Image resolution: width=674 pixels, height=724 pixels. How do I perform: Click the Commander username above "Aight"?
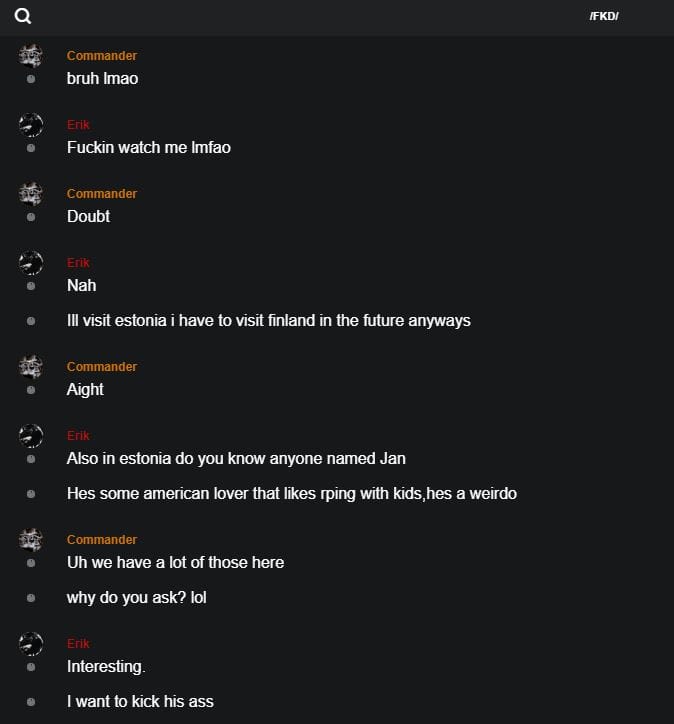point(102,367)
